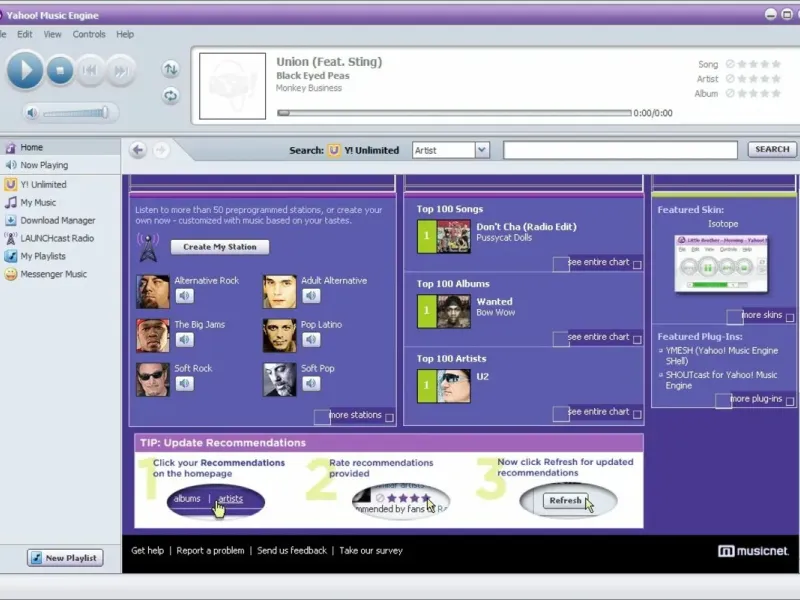The image size is (800, 600).
Task: Open the View menu
Action: pos(52,34)
